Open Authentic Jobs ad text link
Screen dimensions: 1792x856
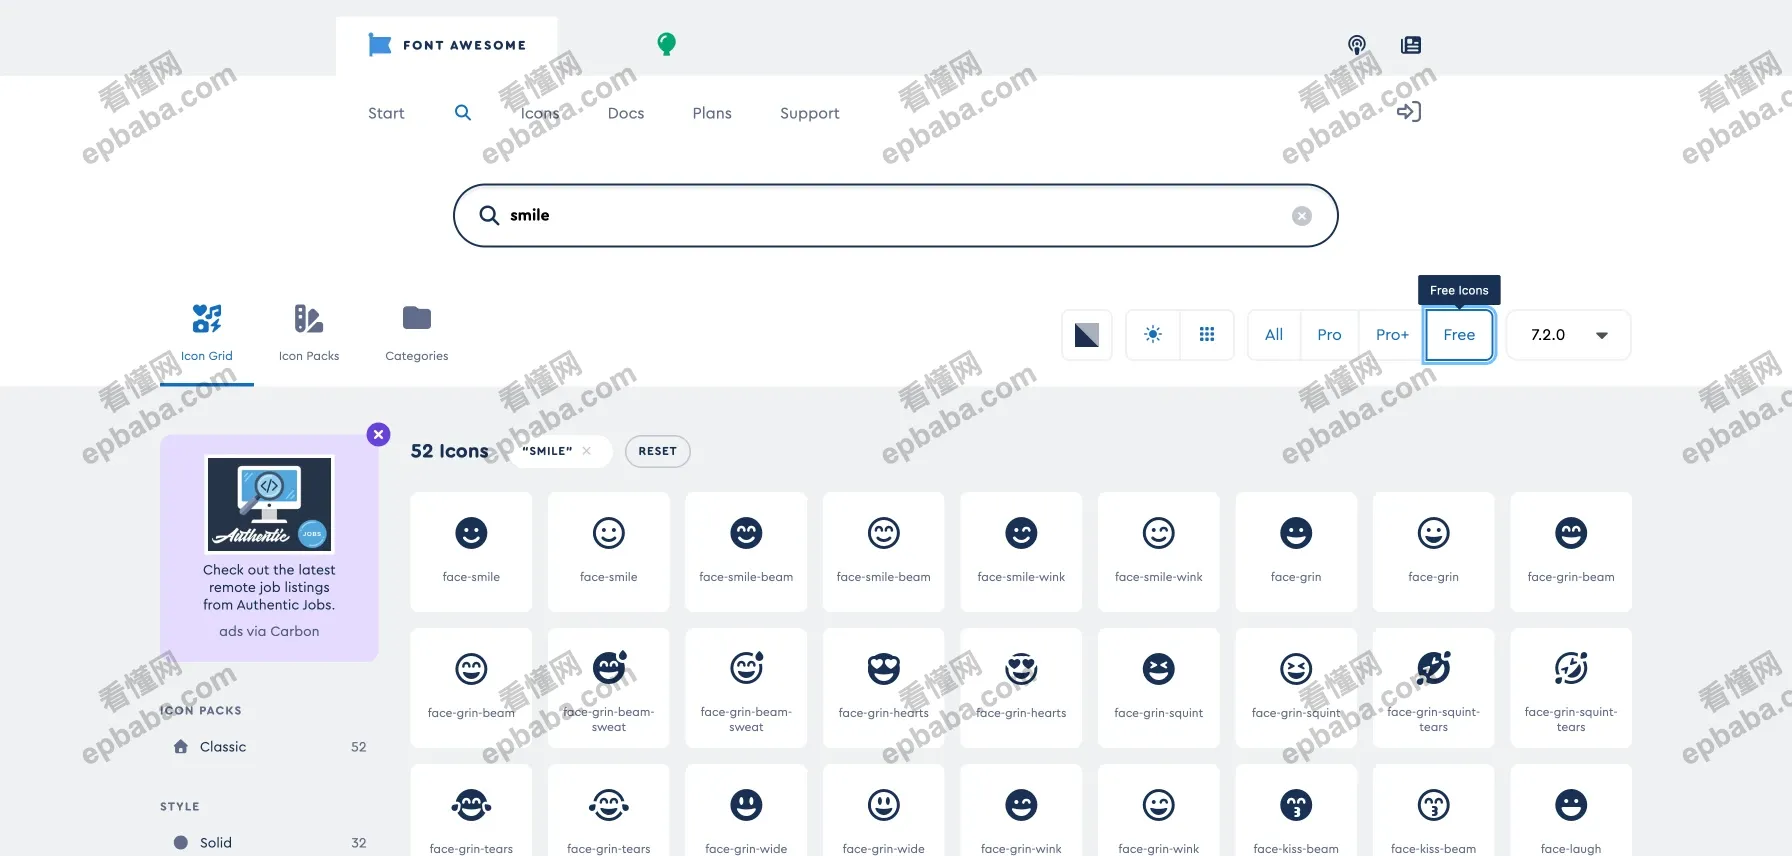269,587
